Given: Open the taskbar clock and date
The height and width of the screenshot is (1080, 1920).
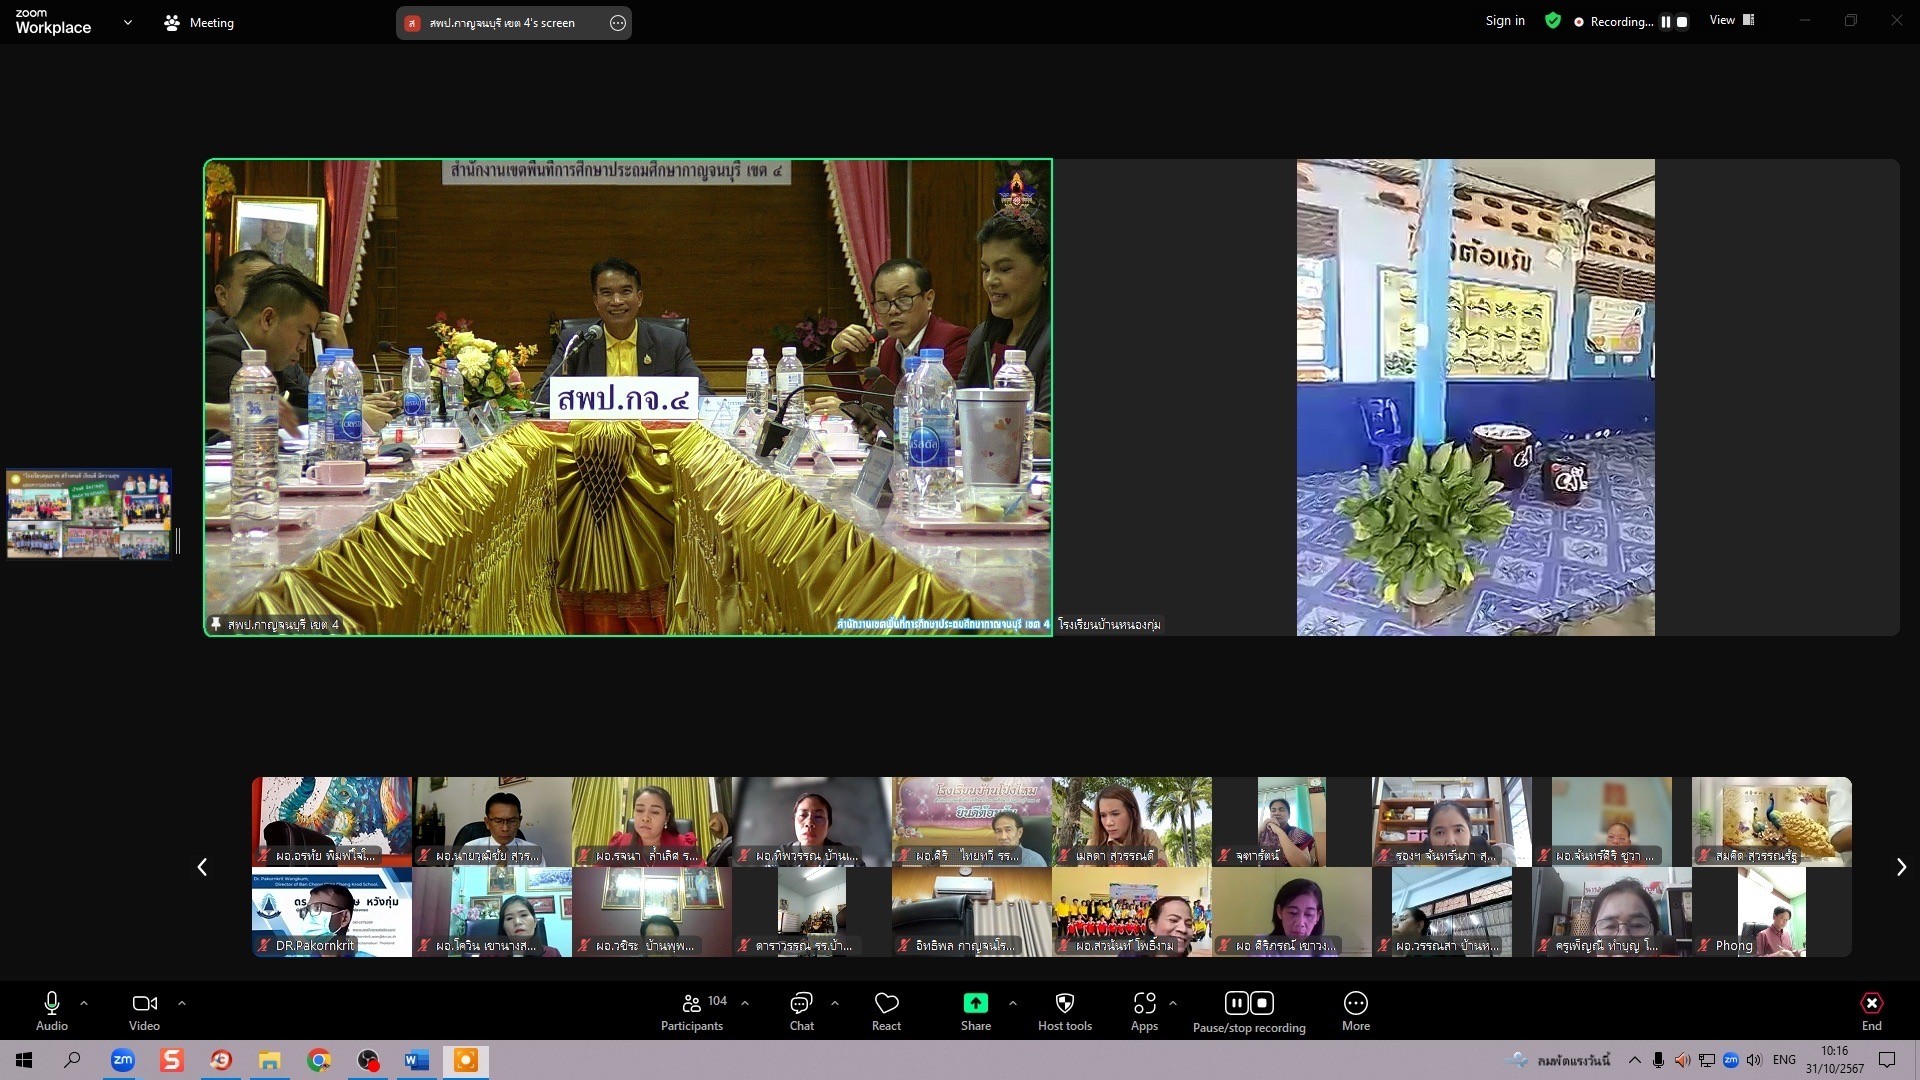Looking at the screenshot, I should (x=1835, y=1060).
